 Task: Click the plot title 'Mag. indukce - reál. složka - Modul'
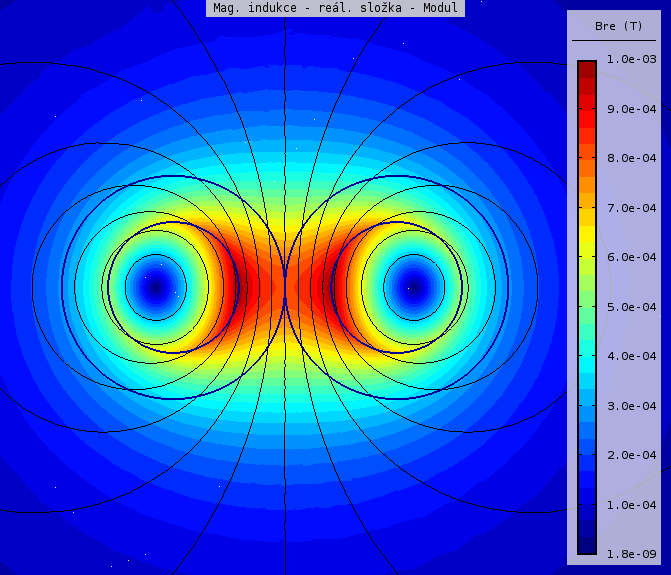point(335,8)
